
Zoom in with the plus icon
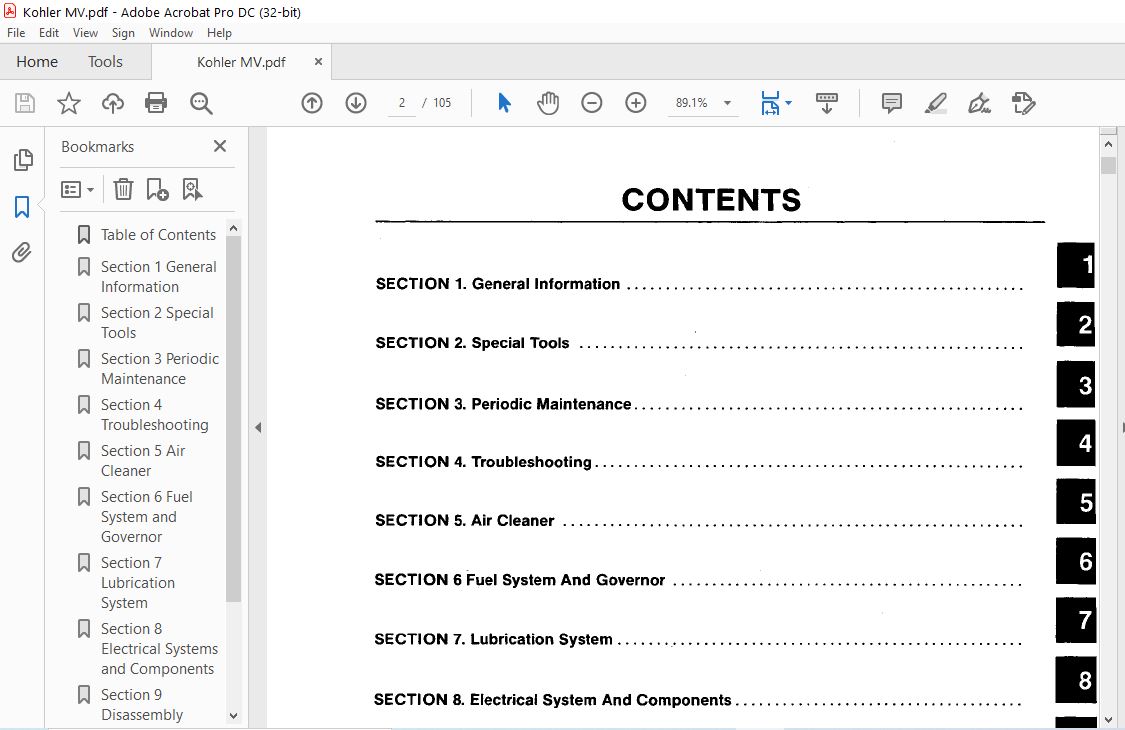(636, 103)
